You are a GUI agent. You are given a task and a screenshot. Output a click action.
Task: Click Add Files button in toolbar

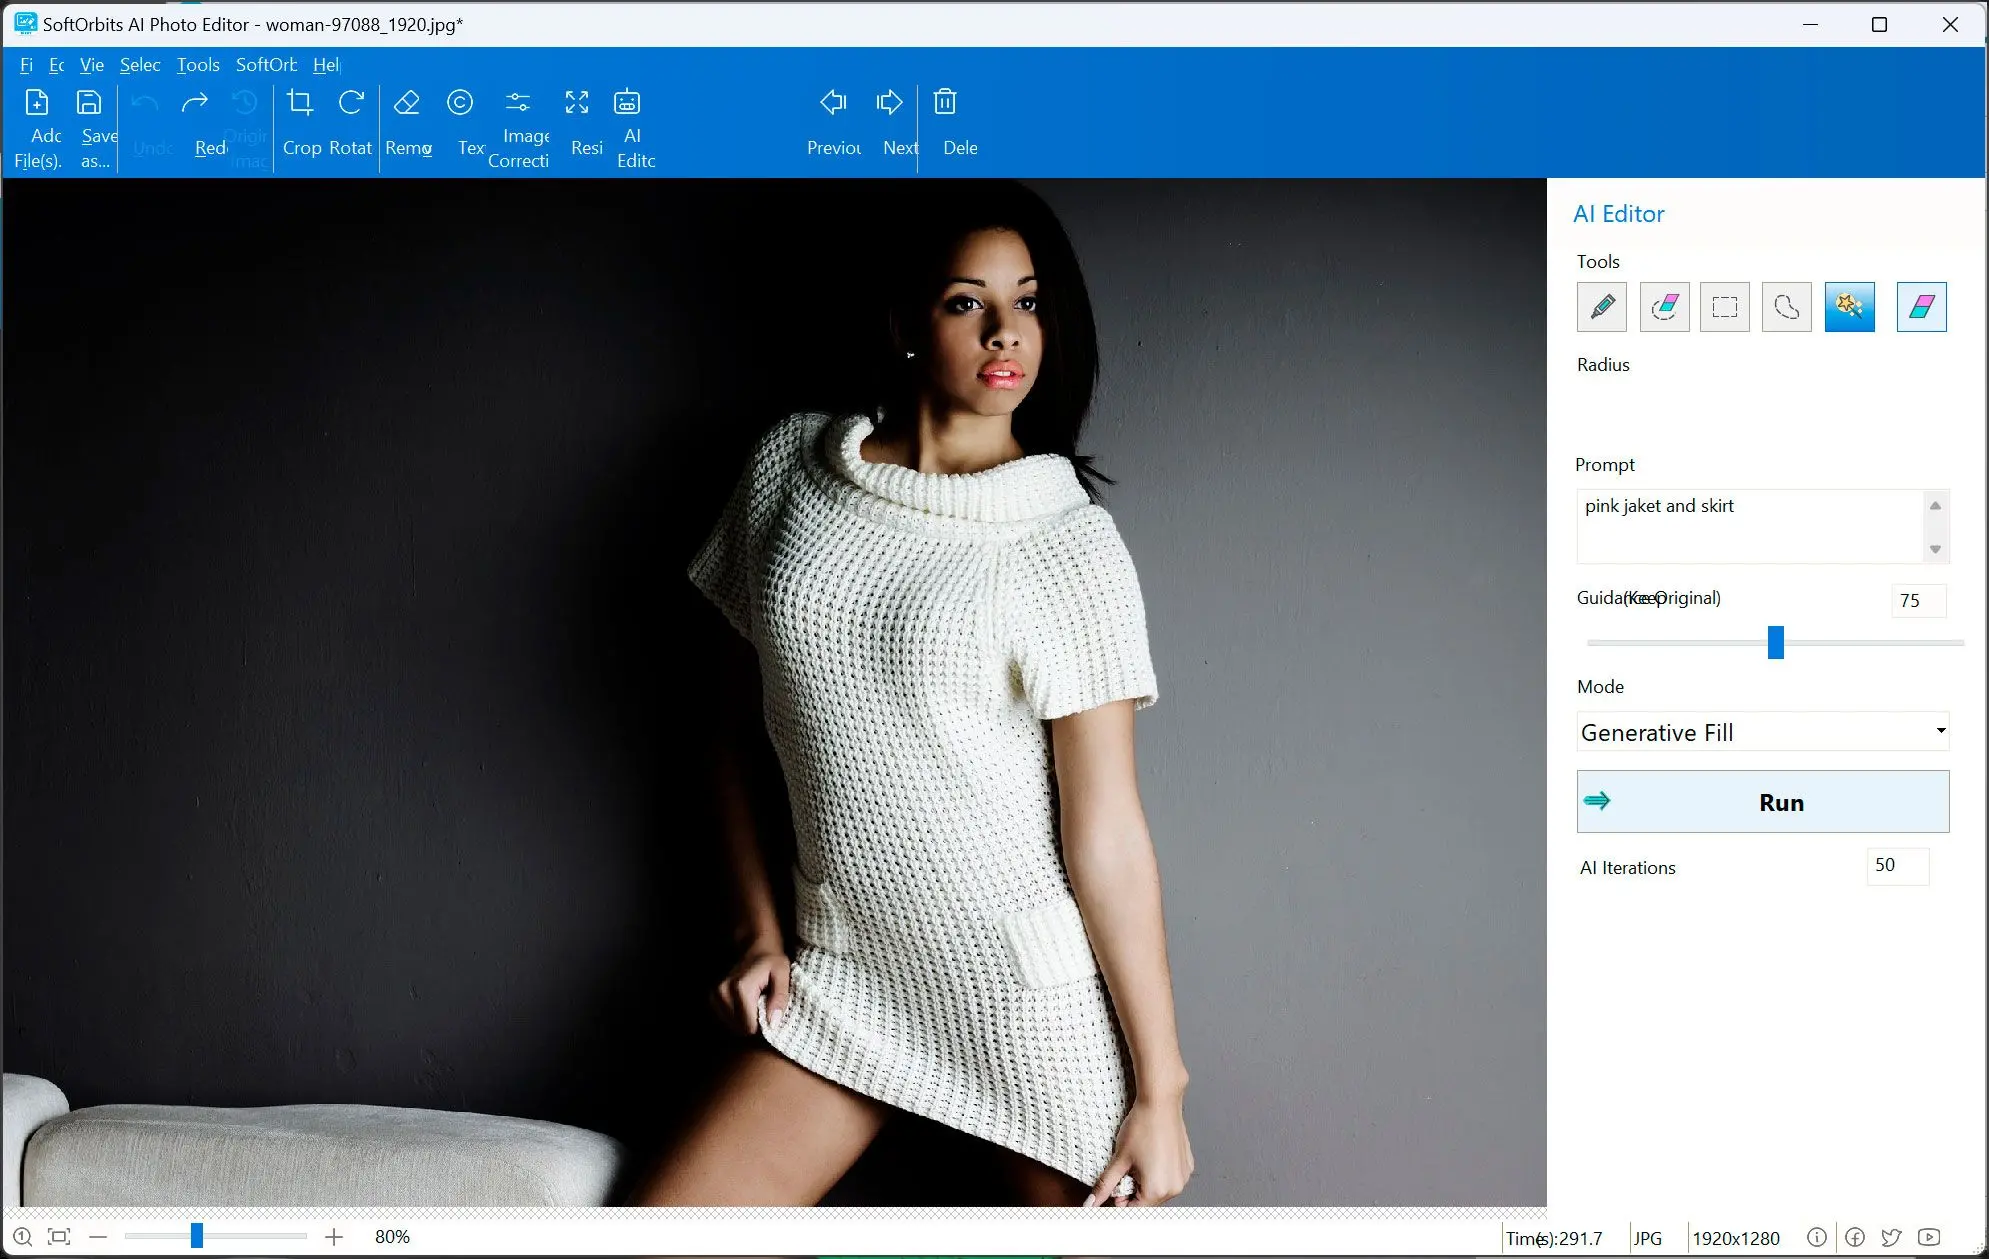point(36,128)
